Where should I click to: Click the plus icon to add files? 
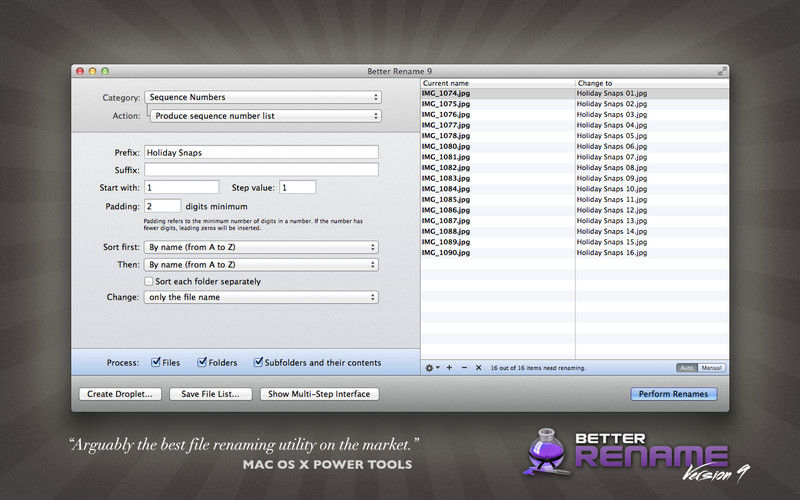tap(449, 367)
